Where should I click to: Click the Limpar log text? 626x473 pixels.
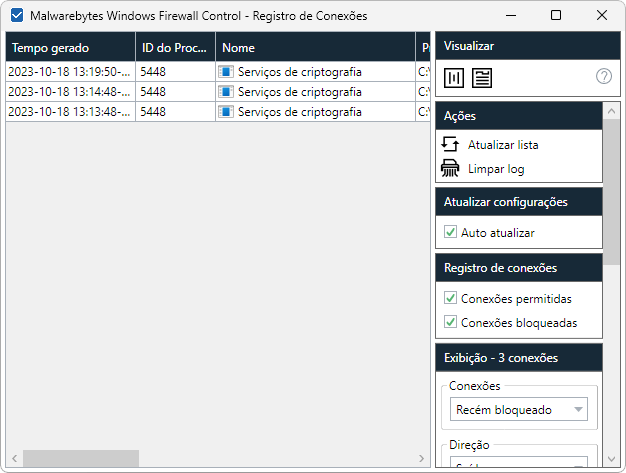(x=495, y=169)
